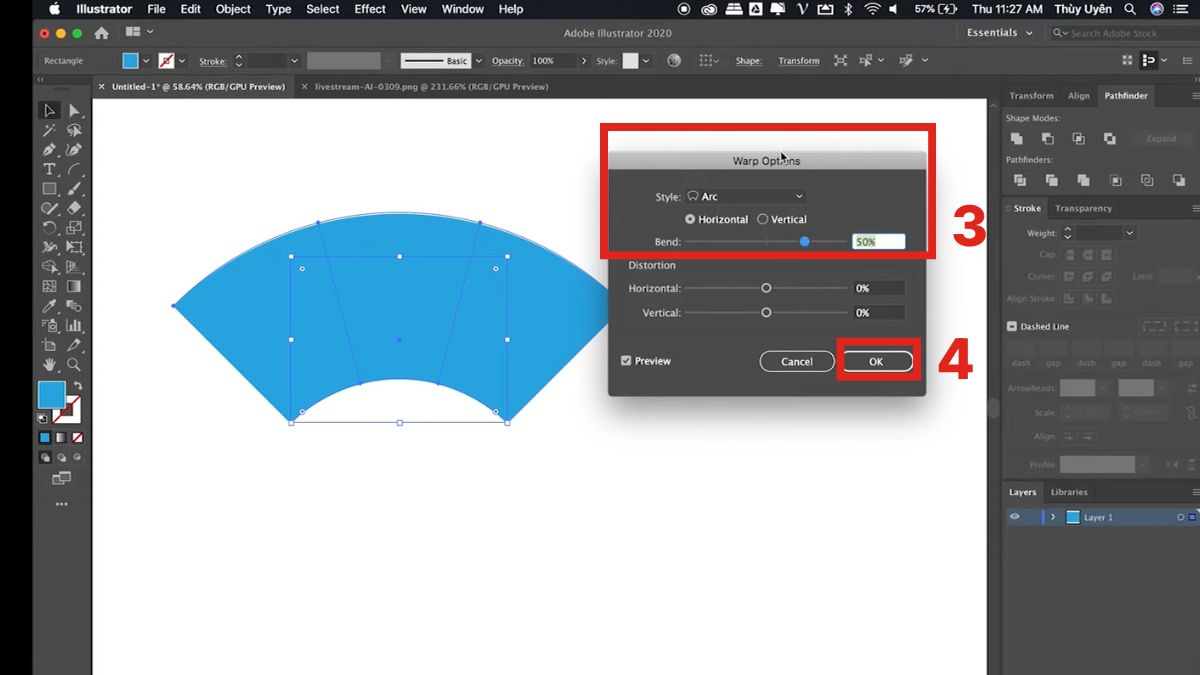Select the Zoom tool magnifier
Viewport: 1200px width, 675px height.
pos(73,365)
